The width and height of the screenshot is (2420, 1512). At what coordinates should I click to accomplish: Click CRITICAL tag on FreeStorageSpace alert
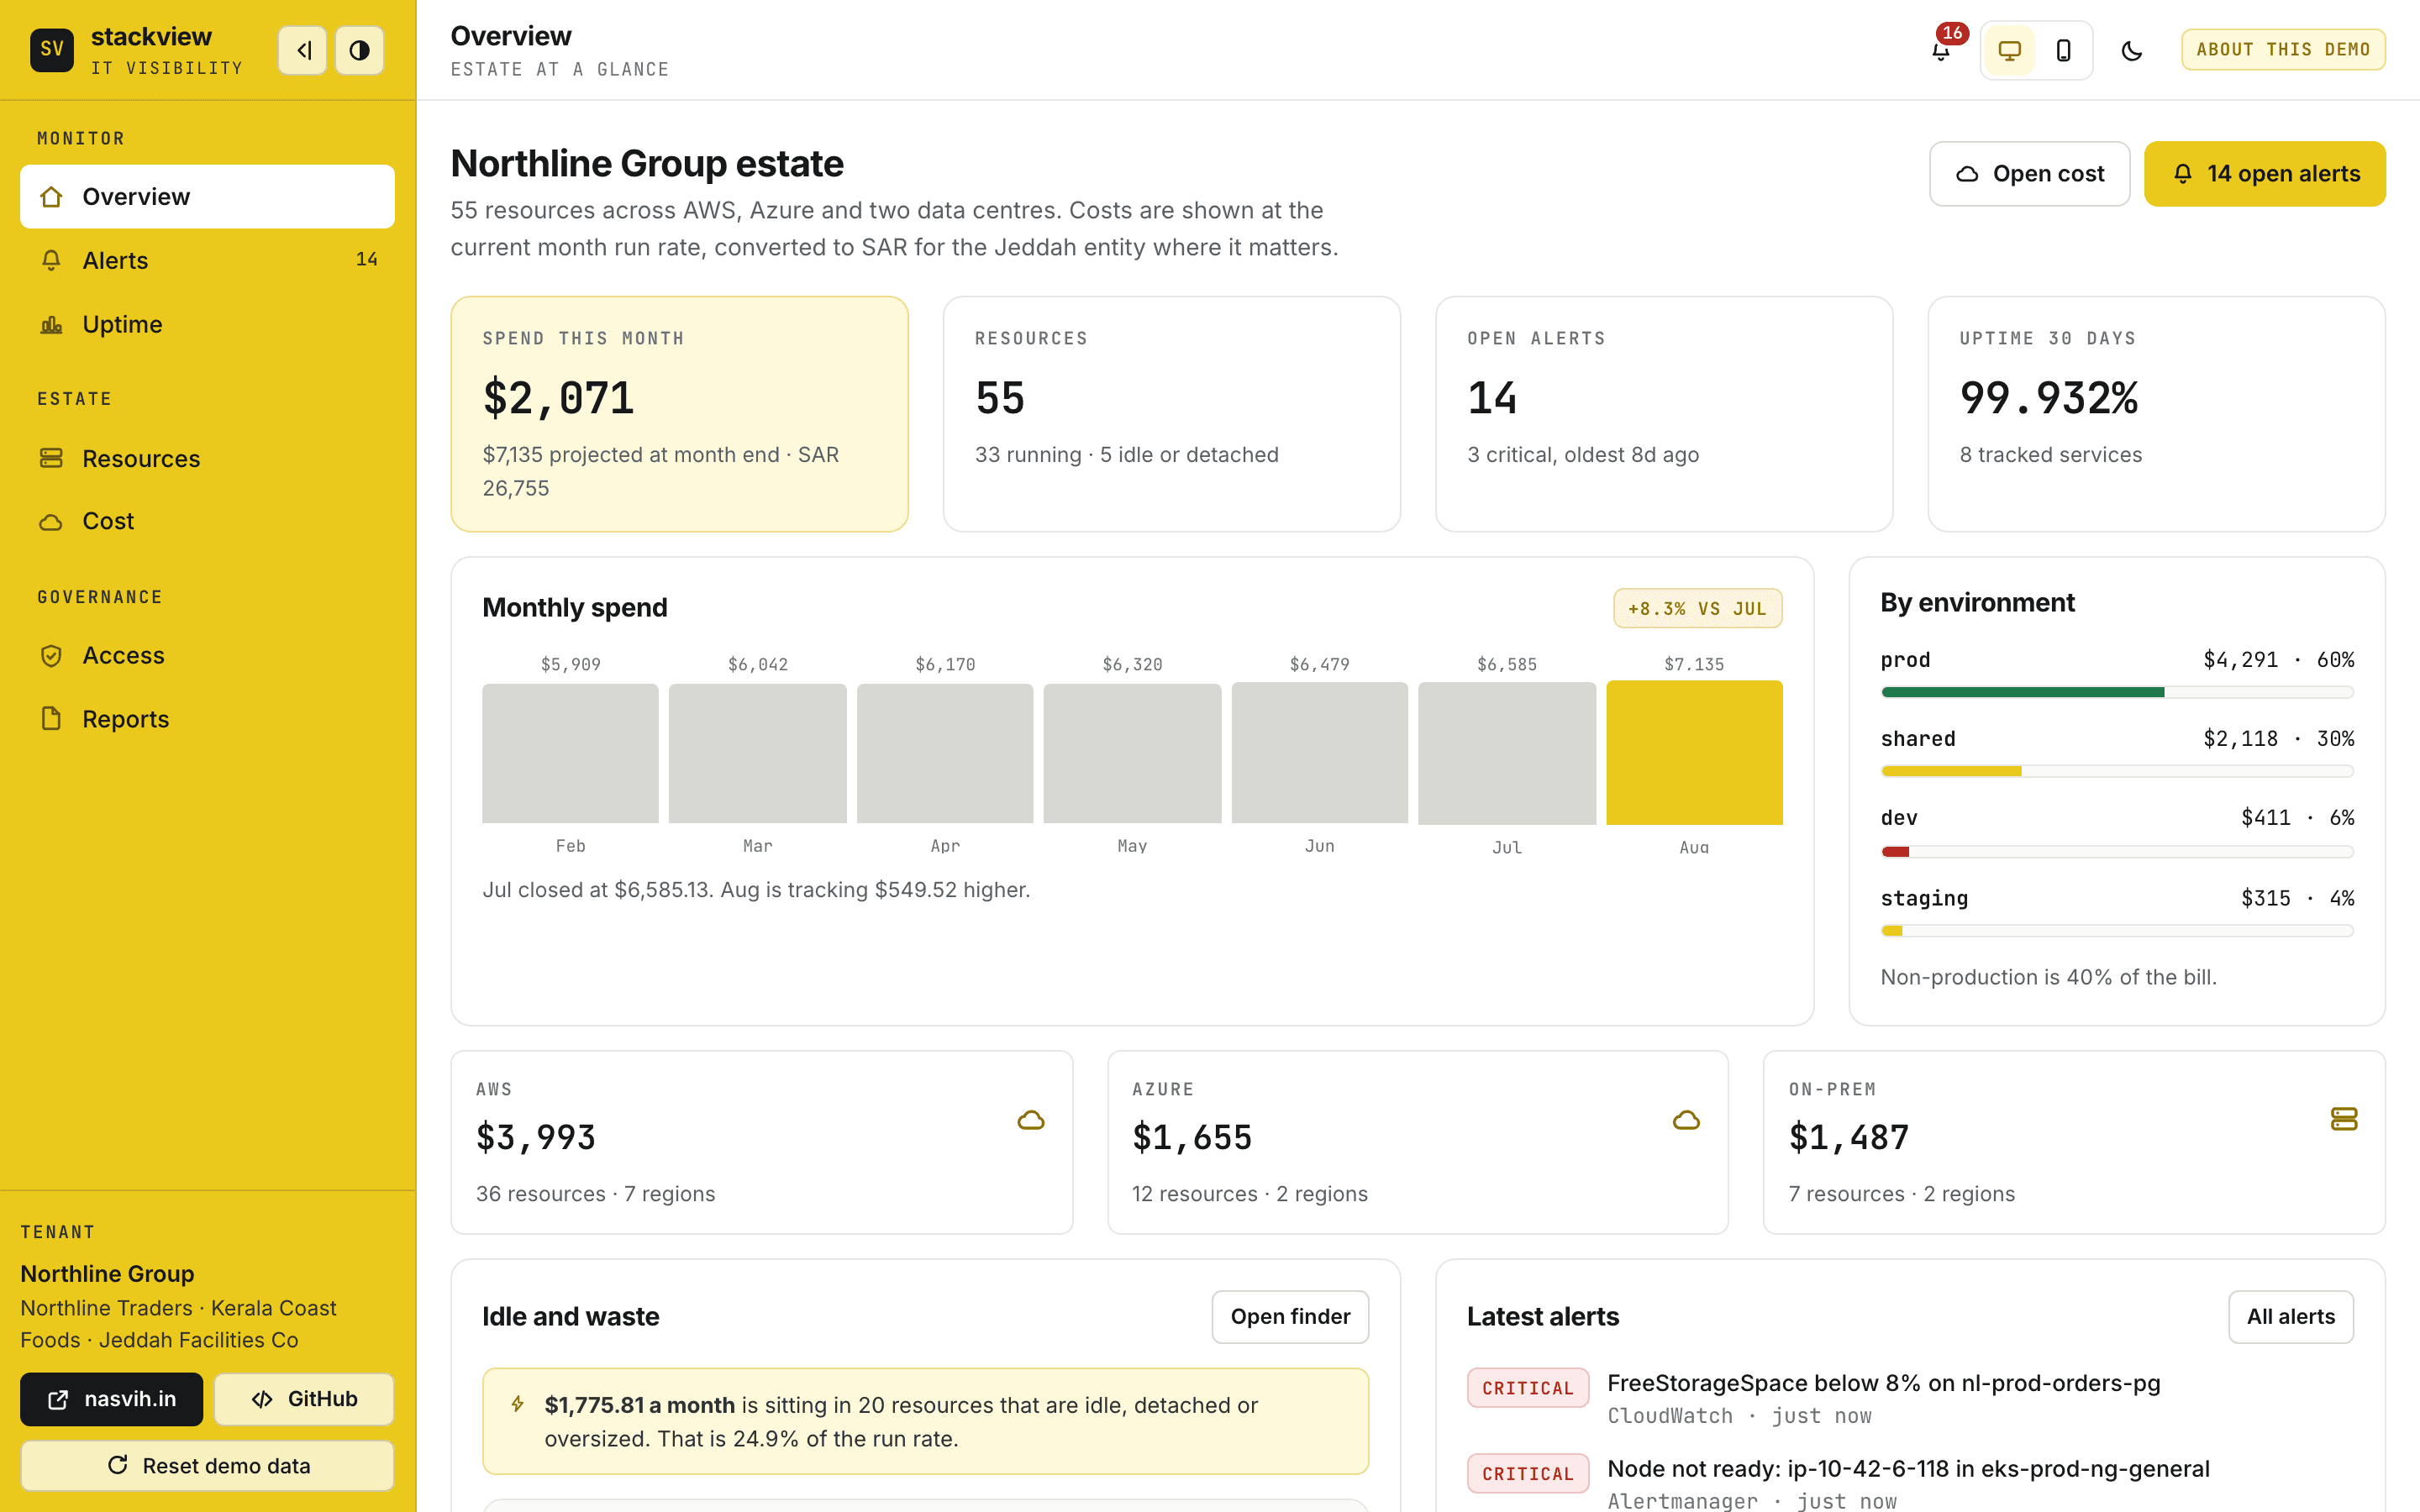tap(1527, 1389)
